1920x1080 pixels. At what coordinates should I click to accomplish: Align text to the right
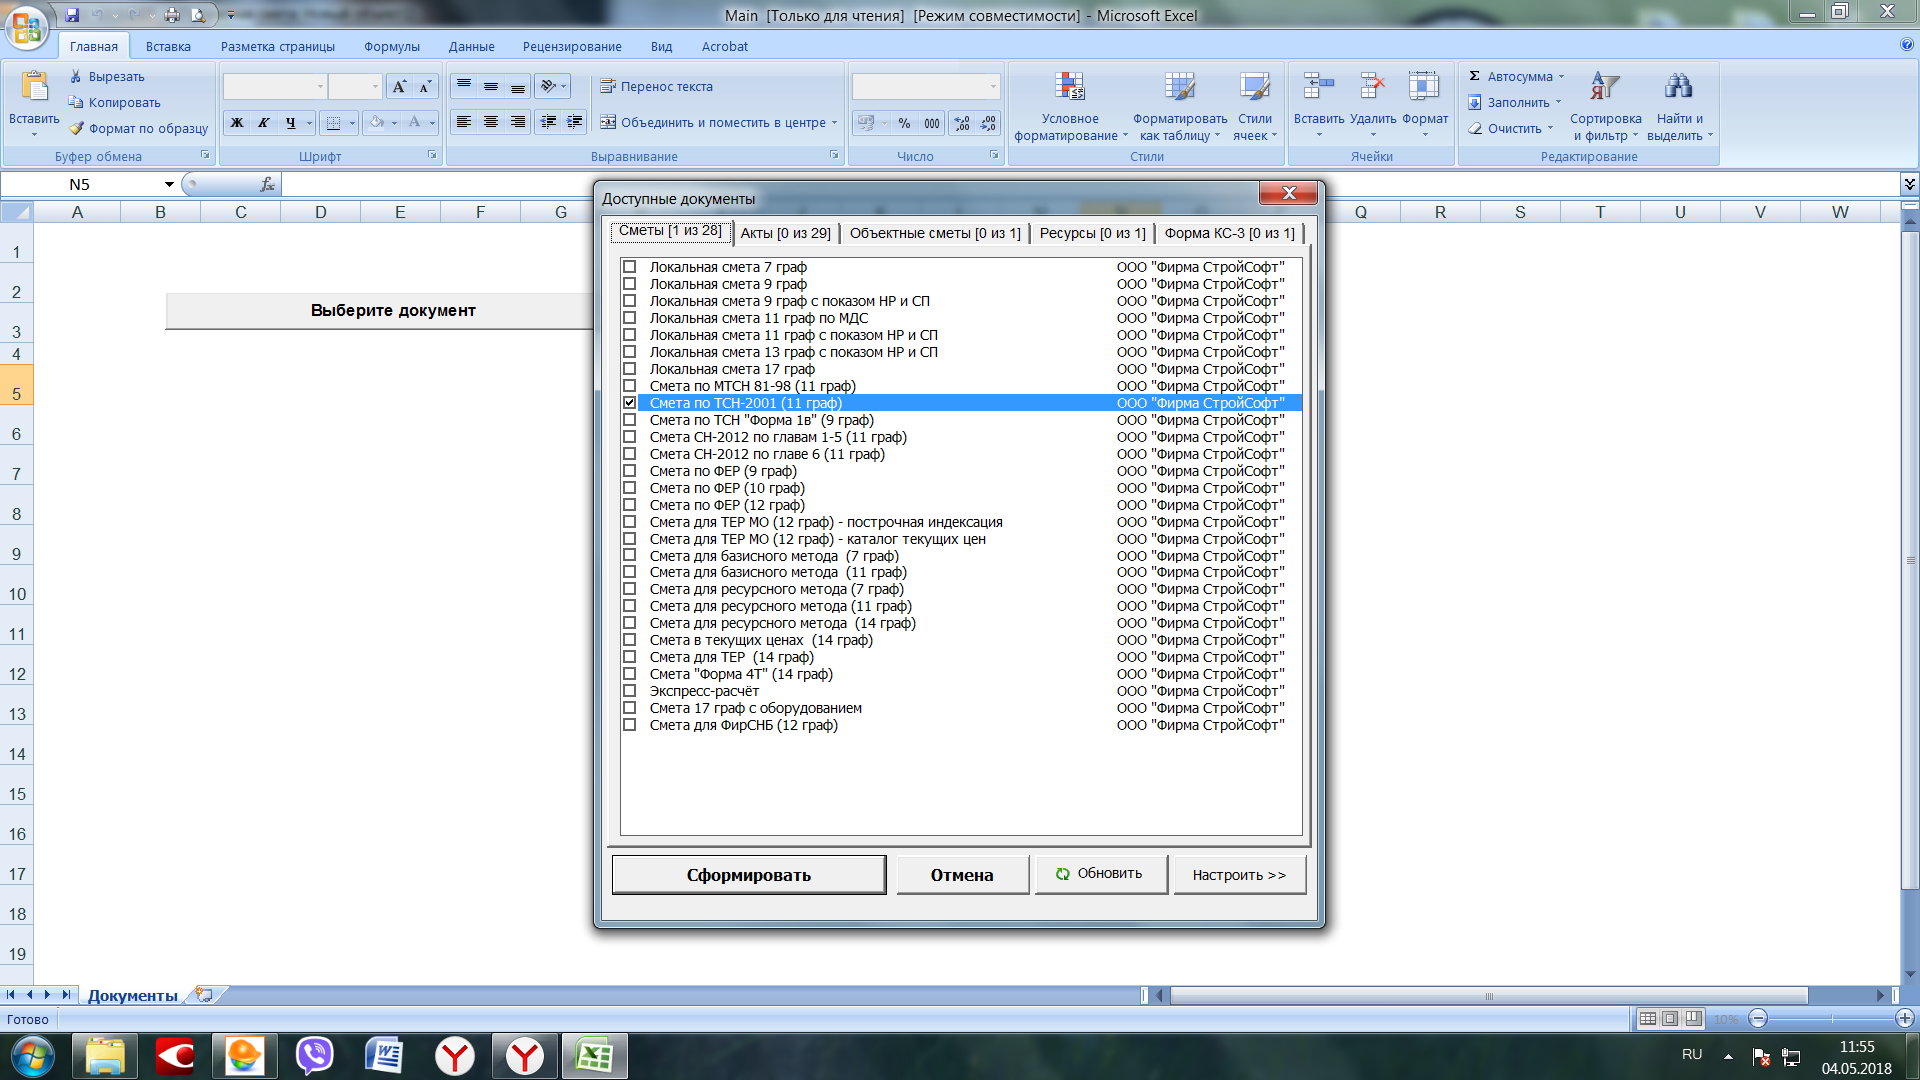pos(518,122)
